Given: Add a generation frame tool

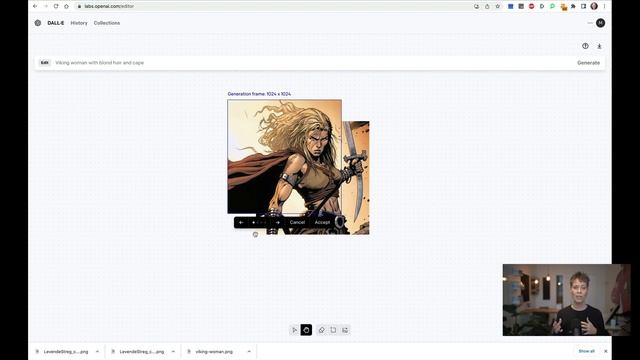Looking at the screenshot, I should pyautogui.click(x=333, y=330).
